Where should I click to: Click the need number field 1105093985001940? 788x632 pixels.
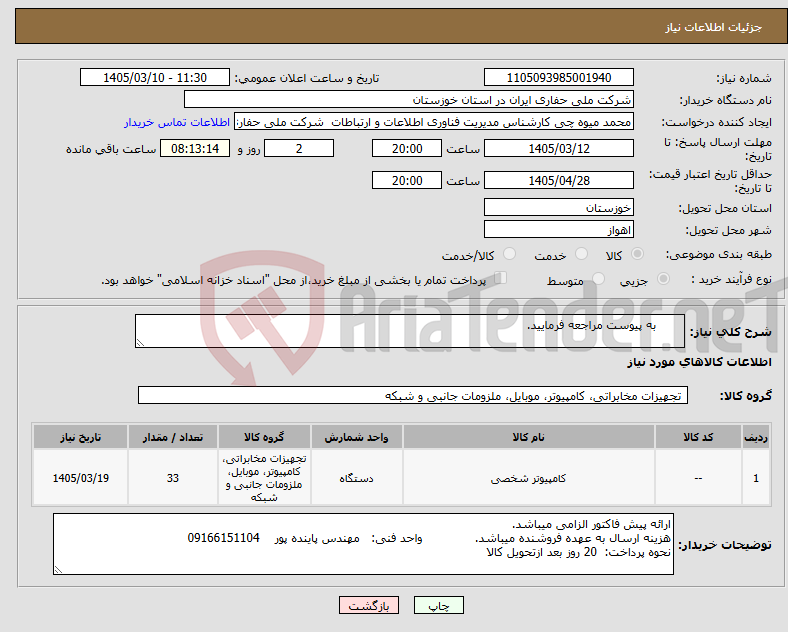558,78
